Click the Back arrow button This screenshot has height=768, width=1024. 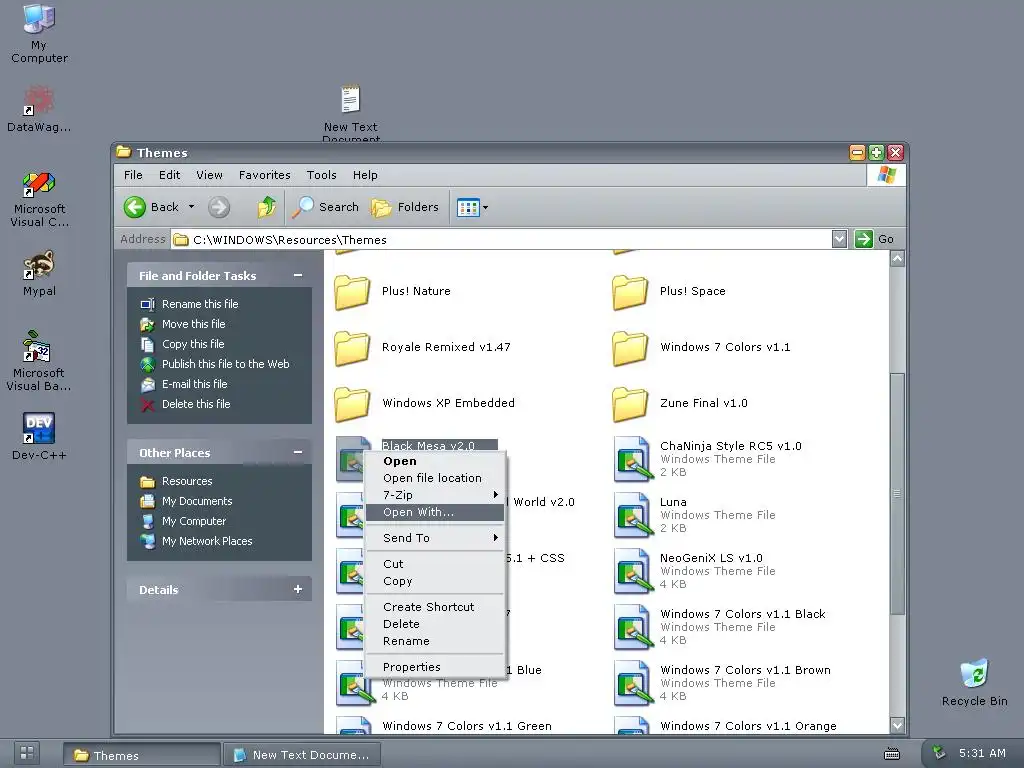tap(152, 207)
